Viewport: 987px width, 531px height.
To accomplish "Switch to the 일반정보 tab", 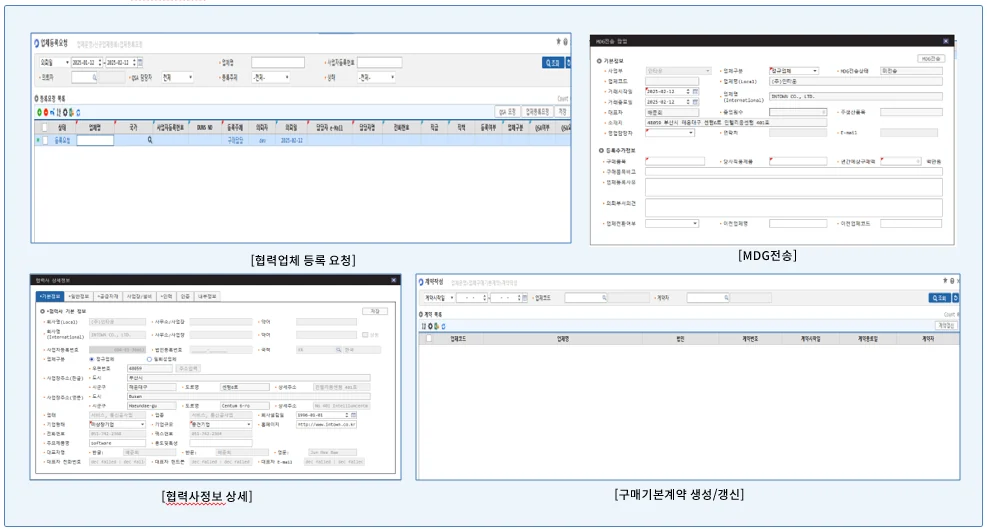I will tap(79, 296).
